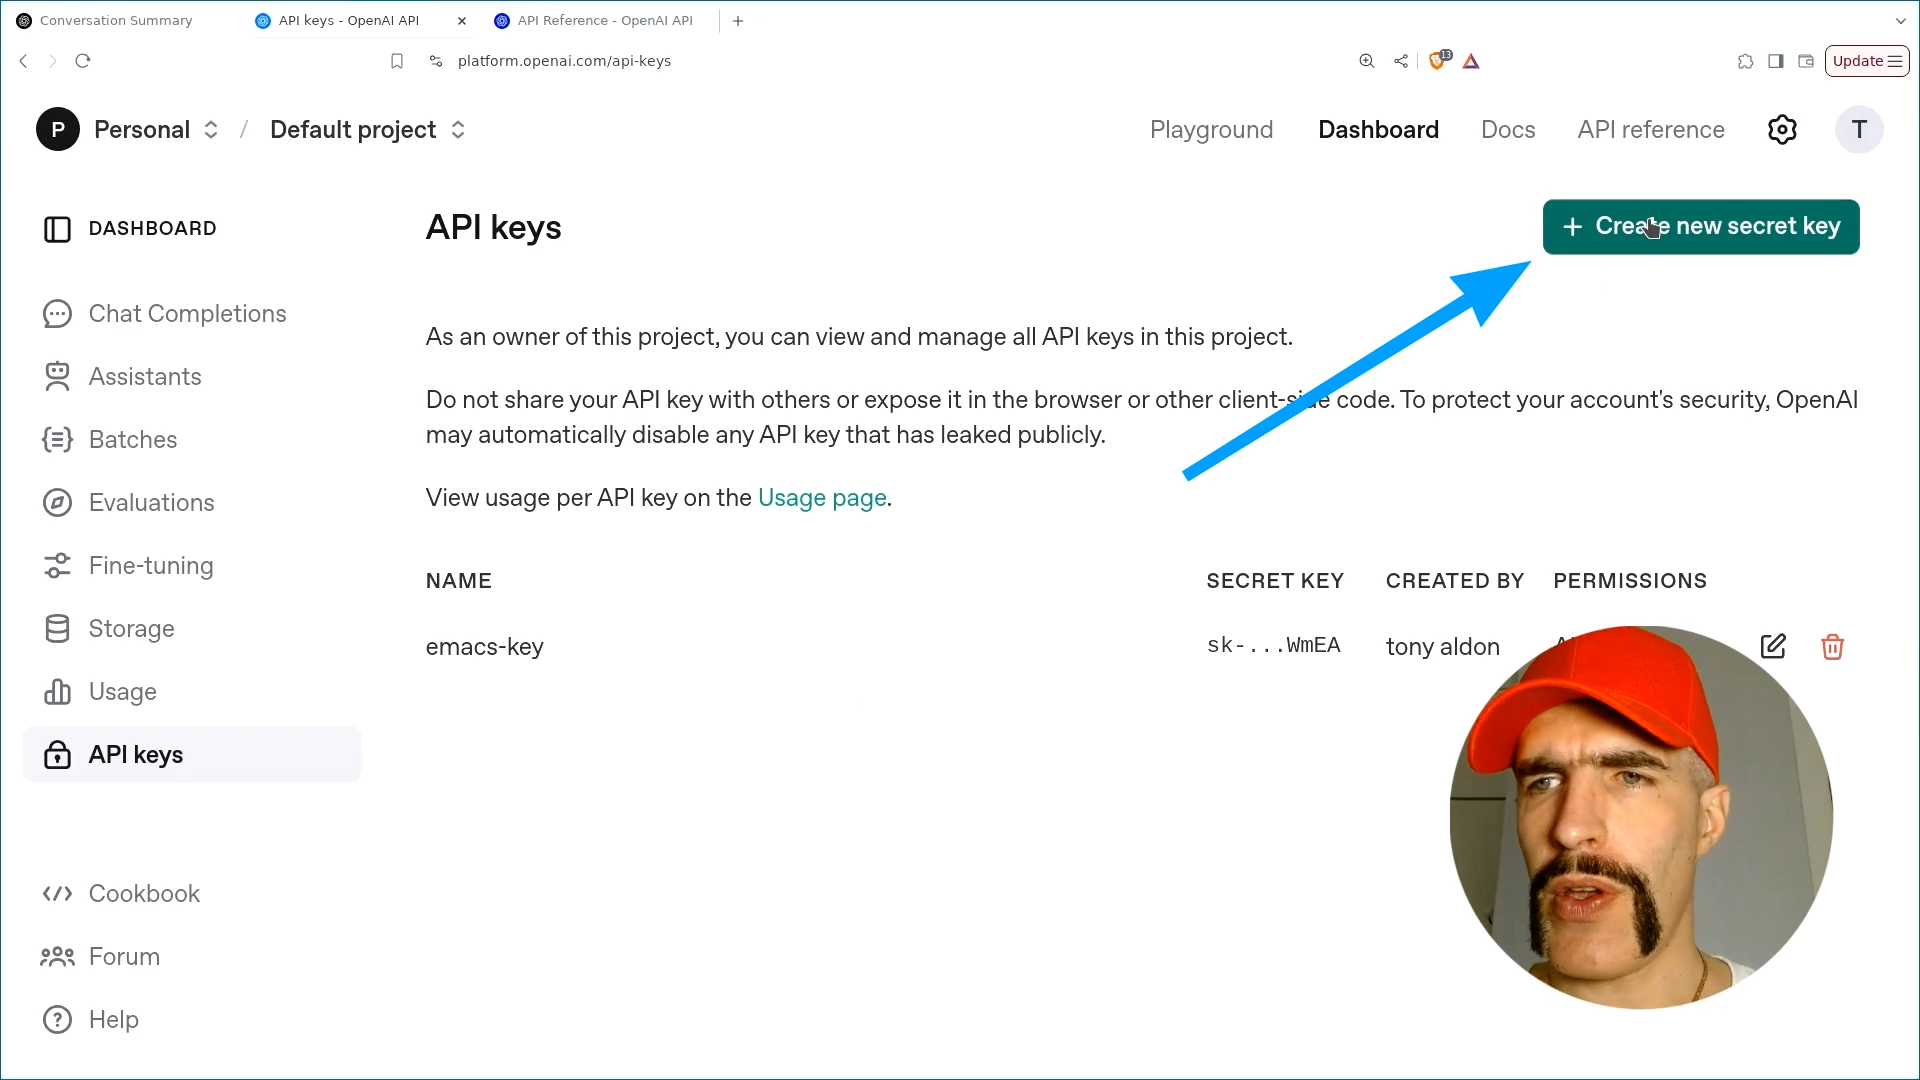Create new secret key

(1700, 227)
